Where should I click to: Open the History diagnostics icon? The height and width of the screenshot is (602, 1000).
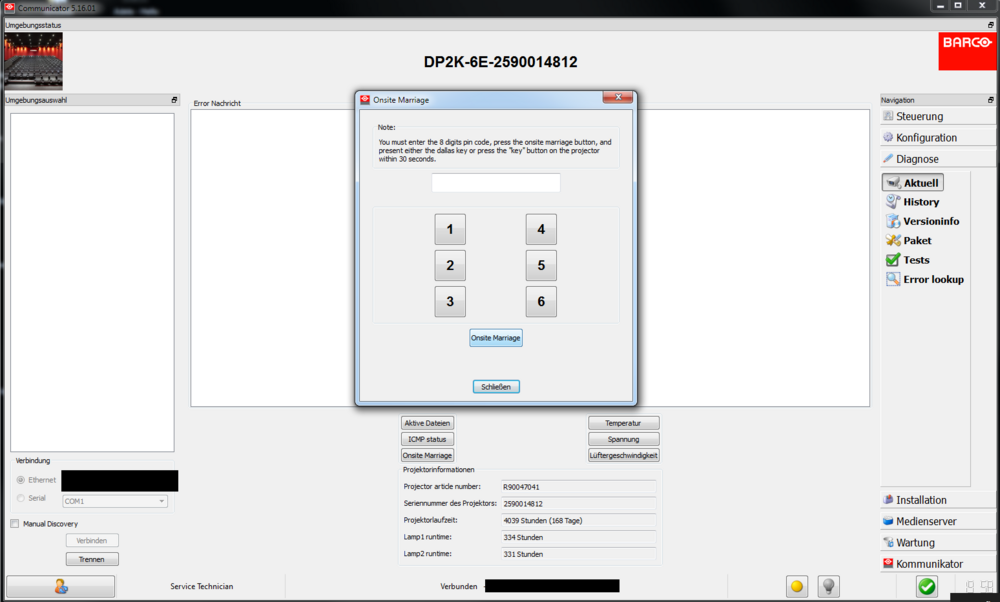click(894, 202)
